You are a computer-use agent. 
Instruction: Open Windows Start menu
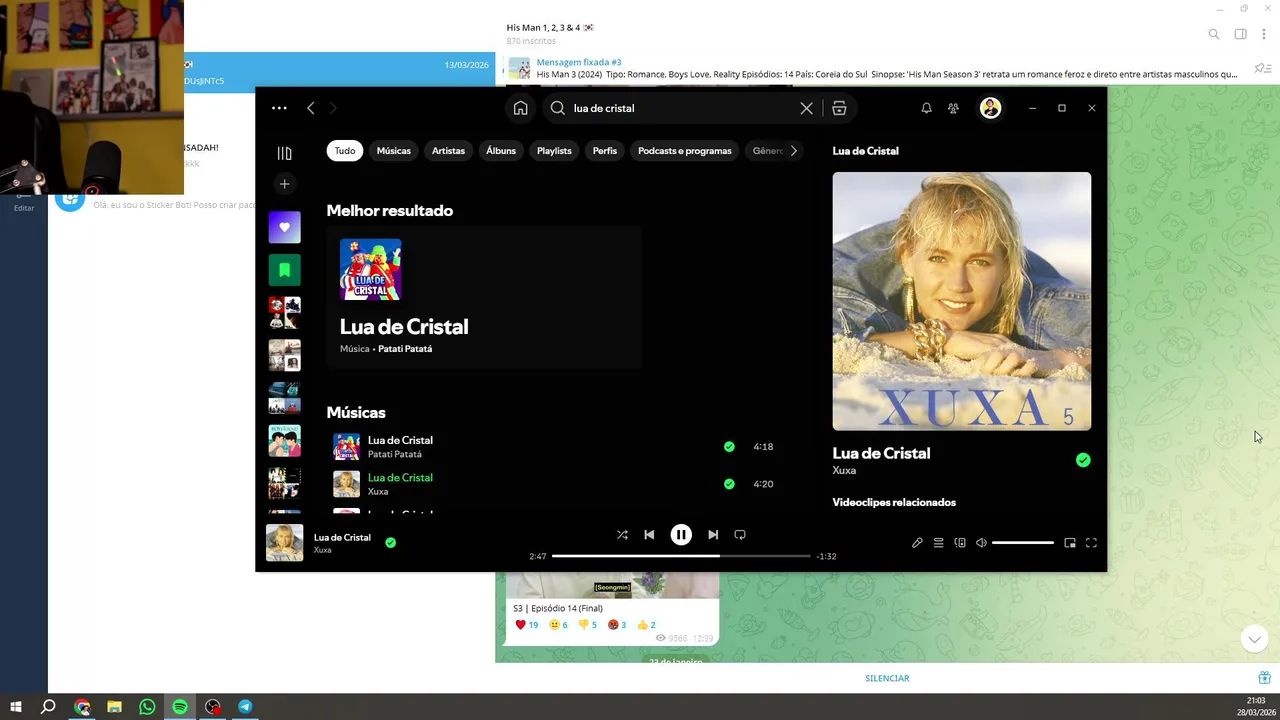point(16,707)
